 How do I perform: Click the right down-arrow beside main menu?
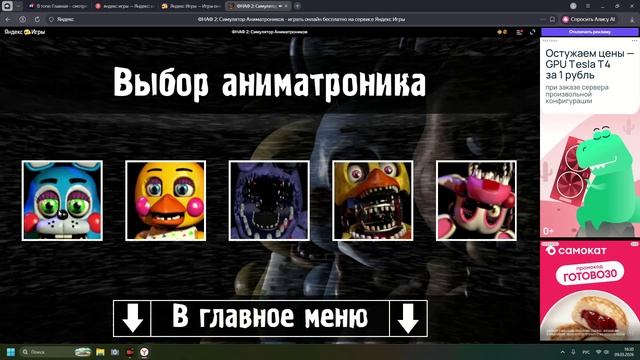pyautogui.click(x=409, y=318)
